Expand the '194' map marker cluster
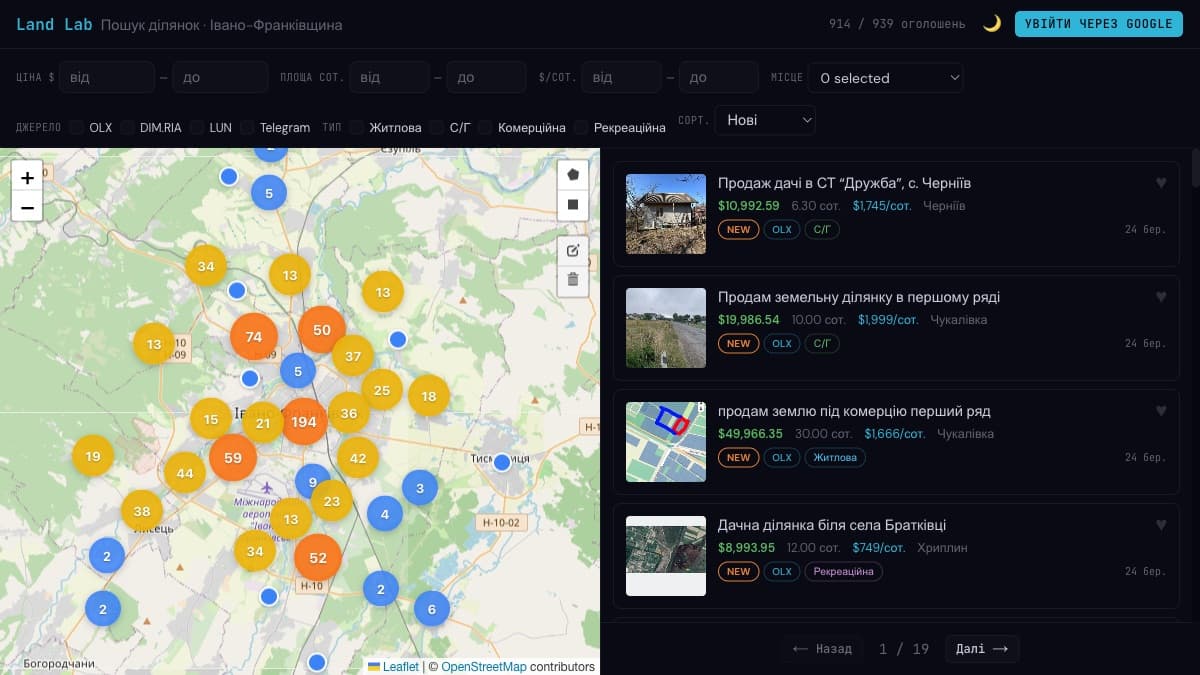The width and height of the screenshot is (1200, 675). pyautogui.click(x=305, y=422)
